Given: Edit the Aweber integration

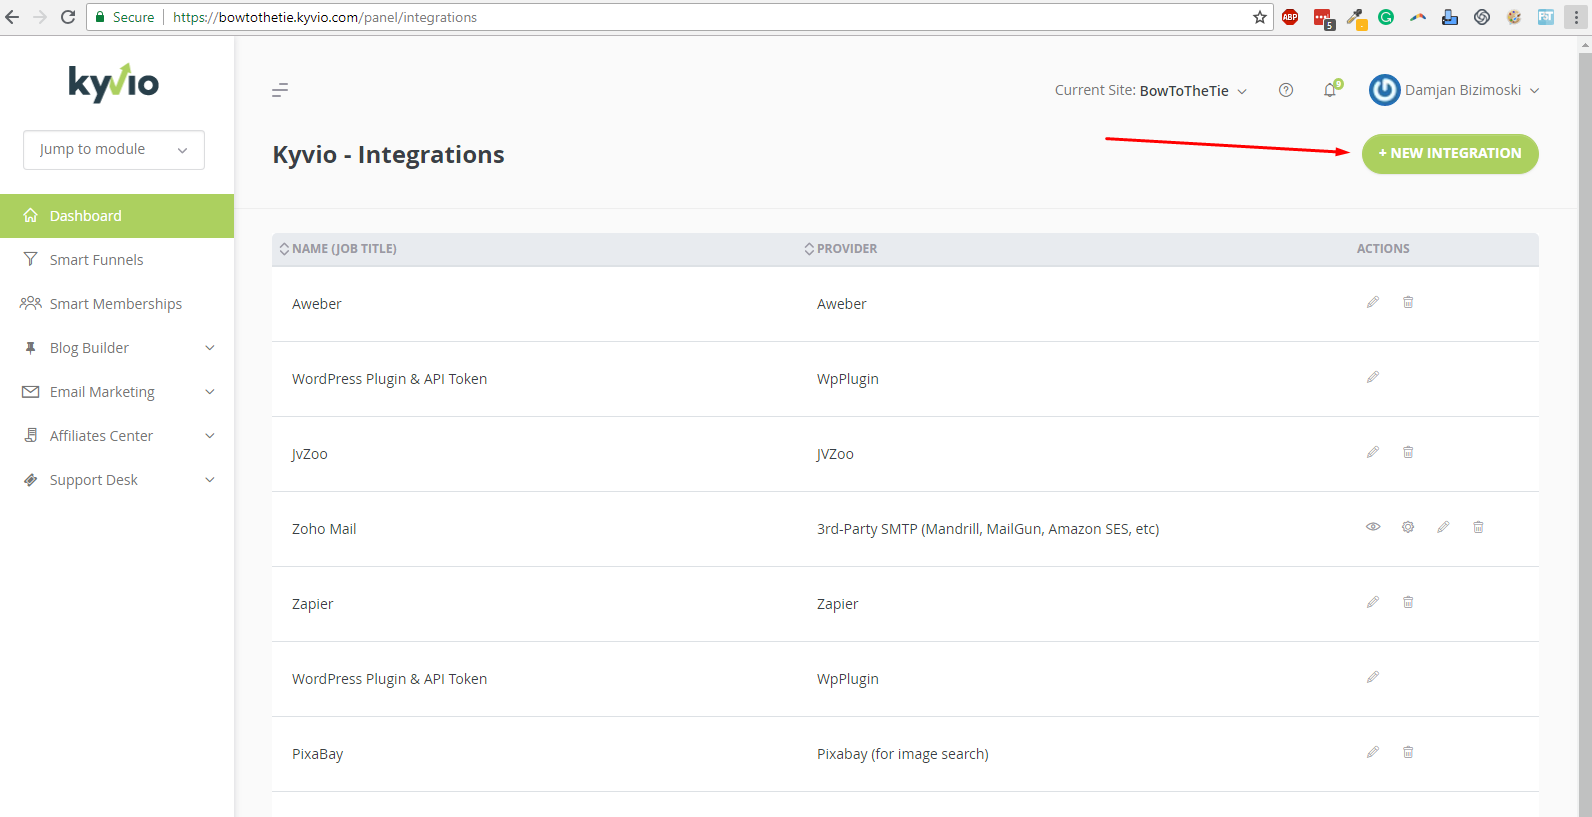Looking at the screenshot, I should click(x=1373, y=302).
